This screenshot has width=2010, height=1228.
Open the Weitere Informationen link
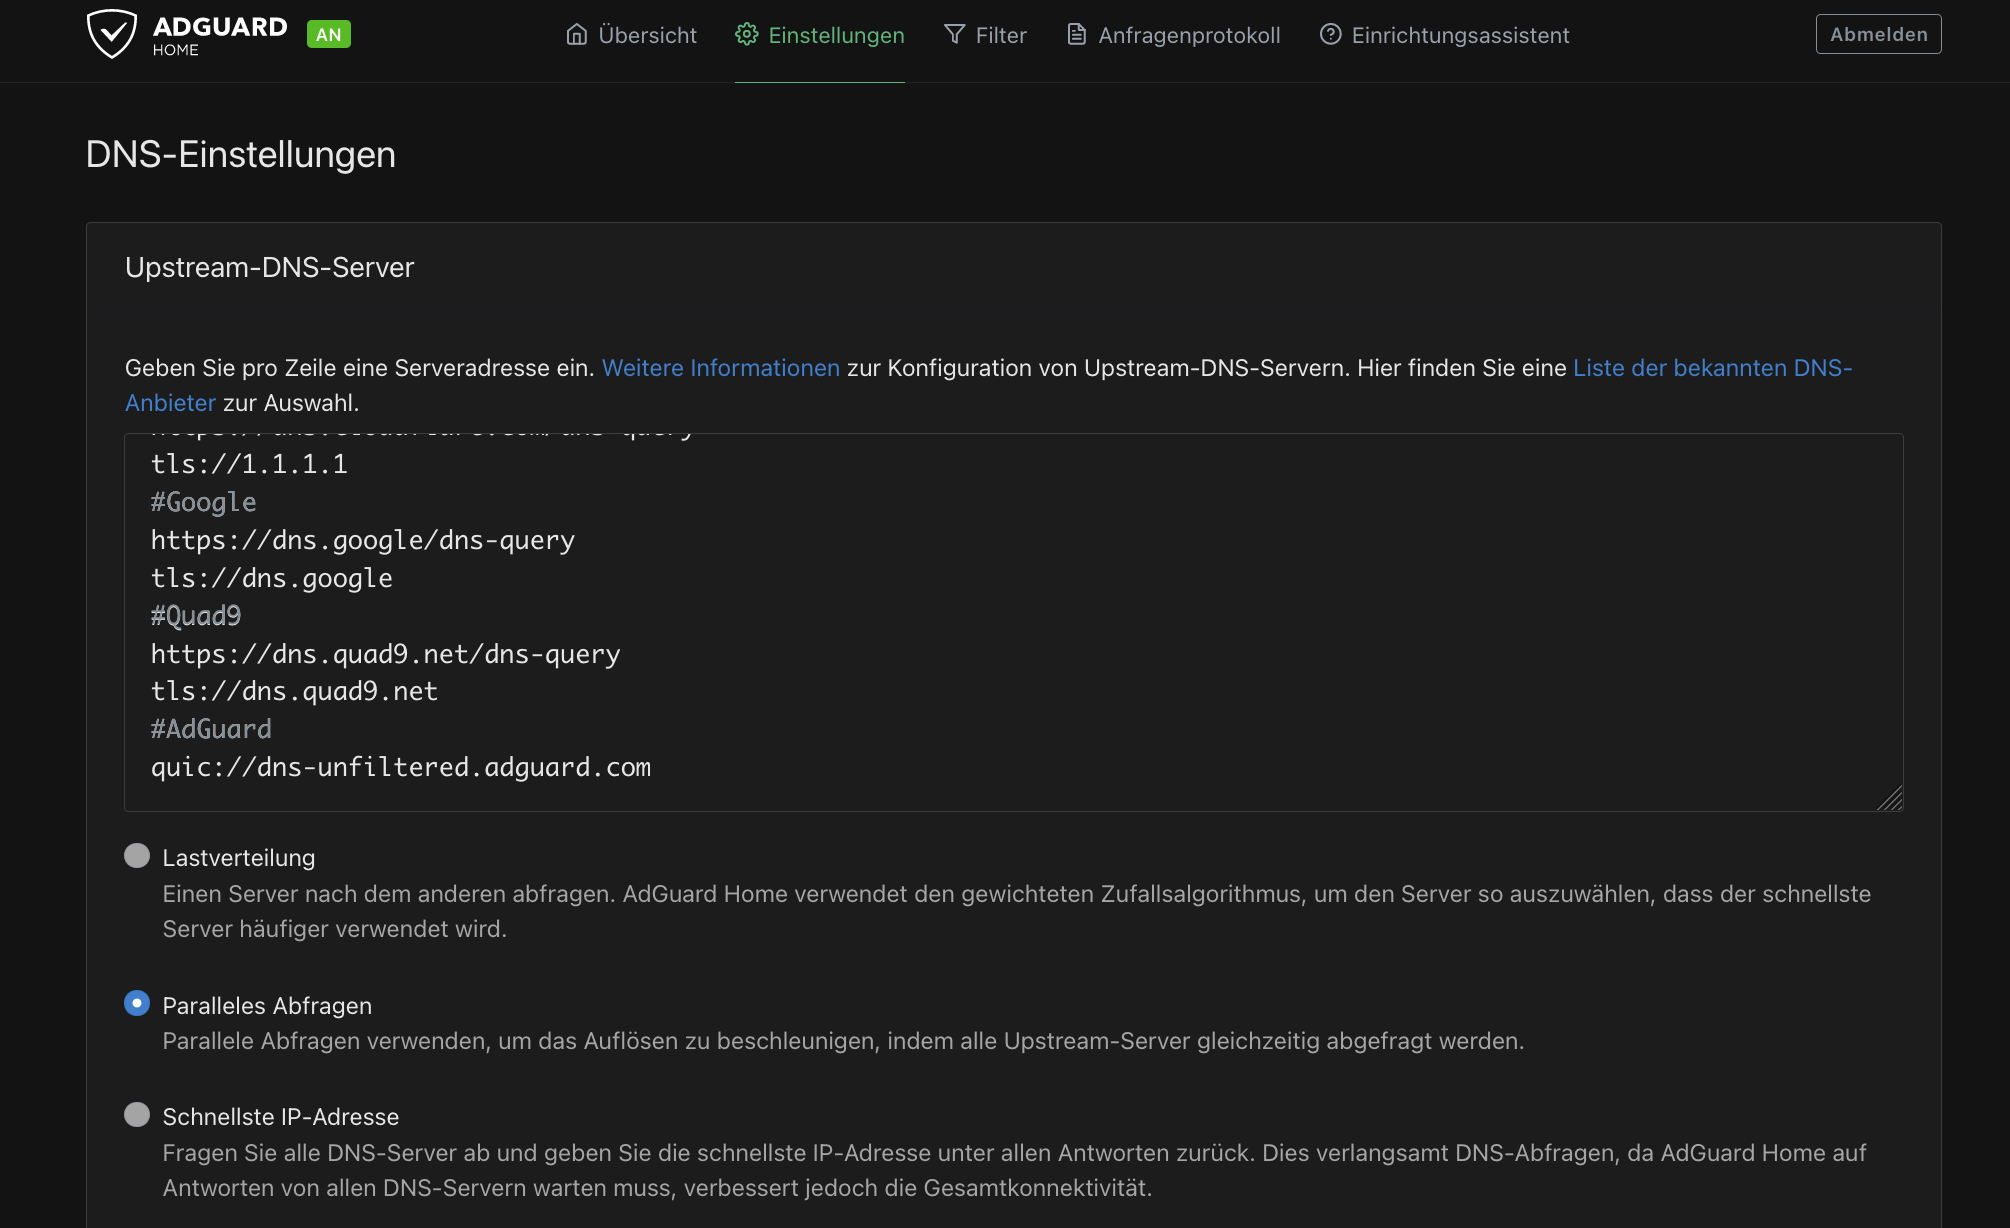click(720, 368)
